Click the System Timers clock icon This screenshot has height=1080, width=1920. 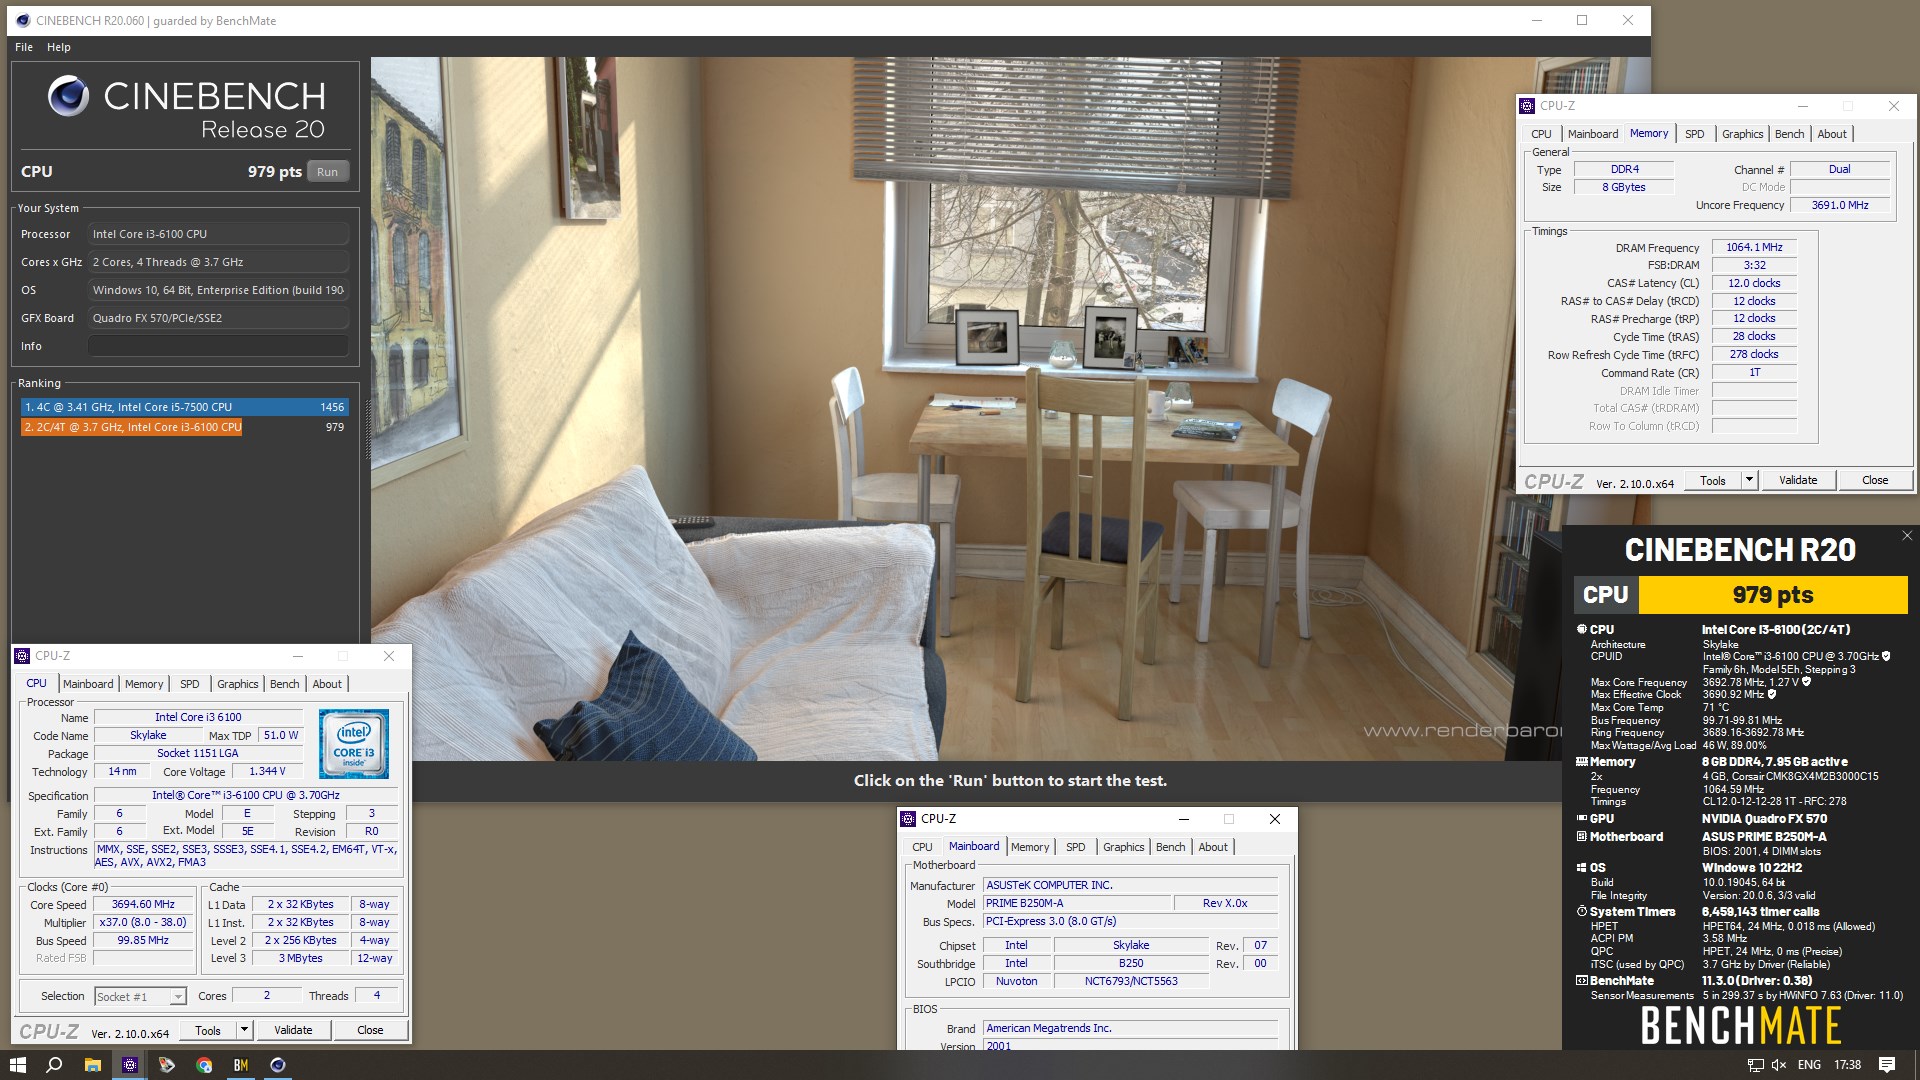[x=1582, y=911]
